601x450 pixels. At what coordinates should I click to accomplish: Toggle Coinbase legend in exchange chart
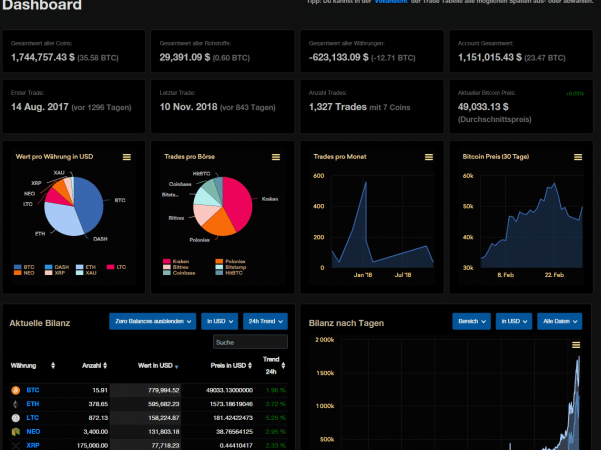point(179,273)
